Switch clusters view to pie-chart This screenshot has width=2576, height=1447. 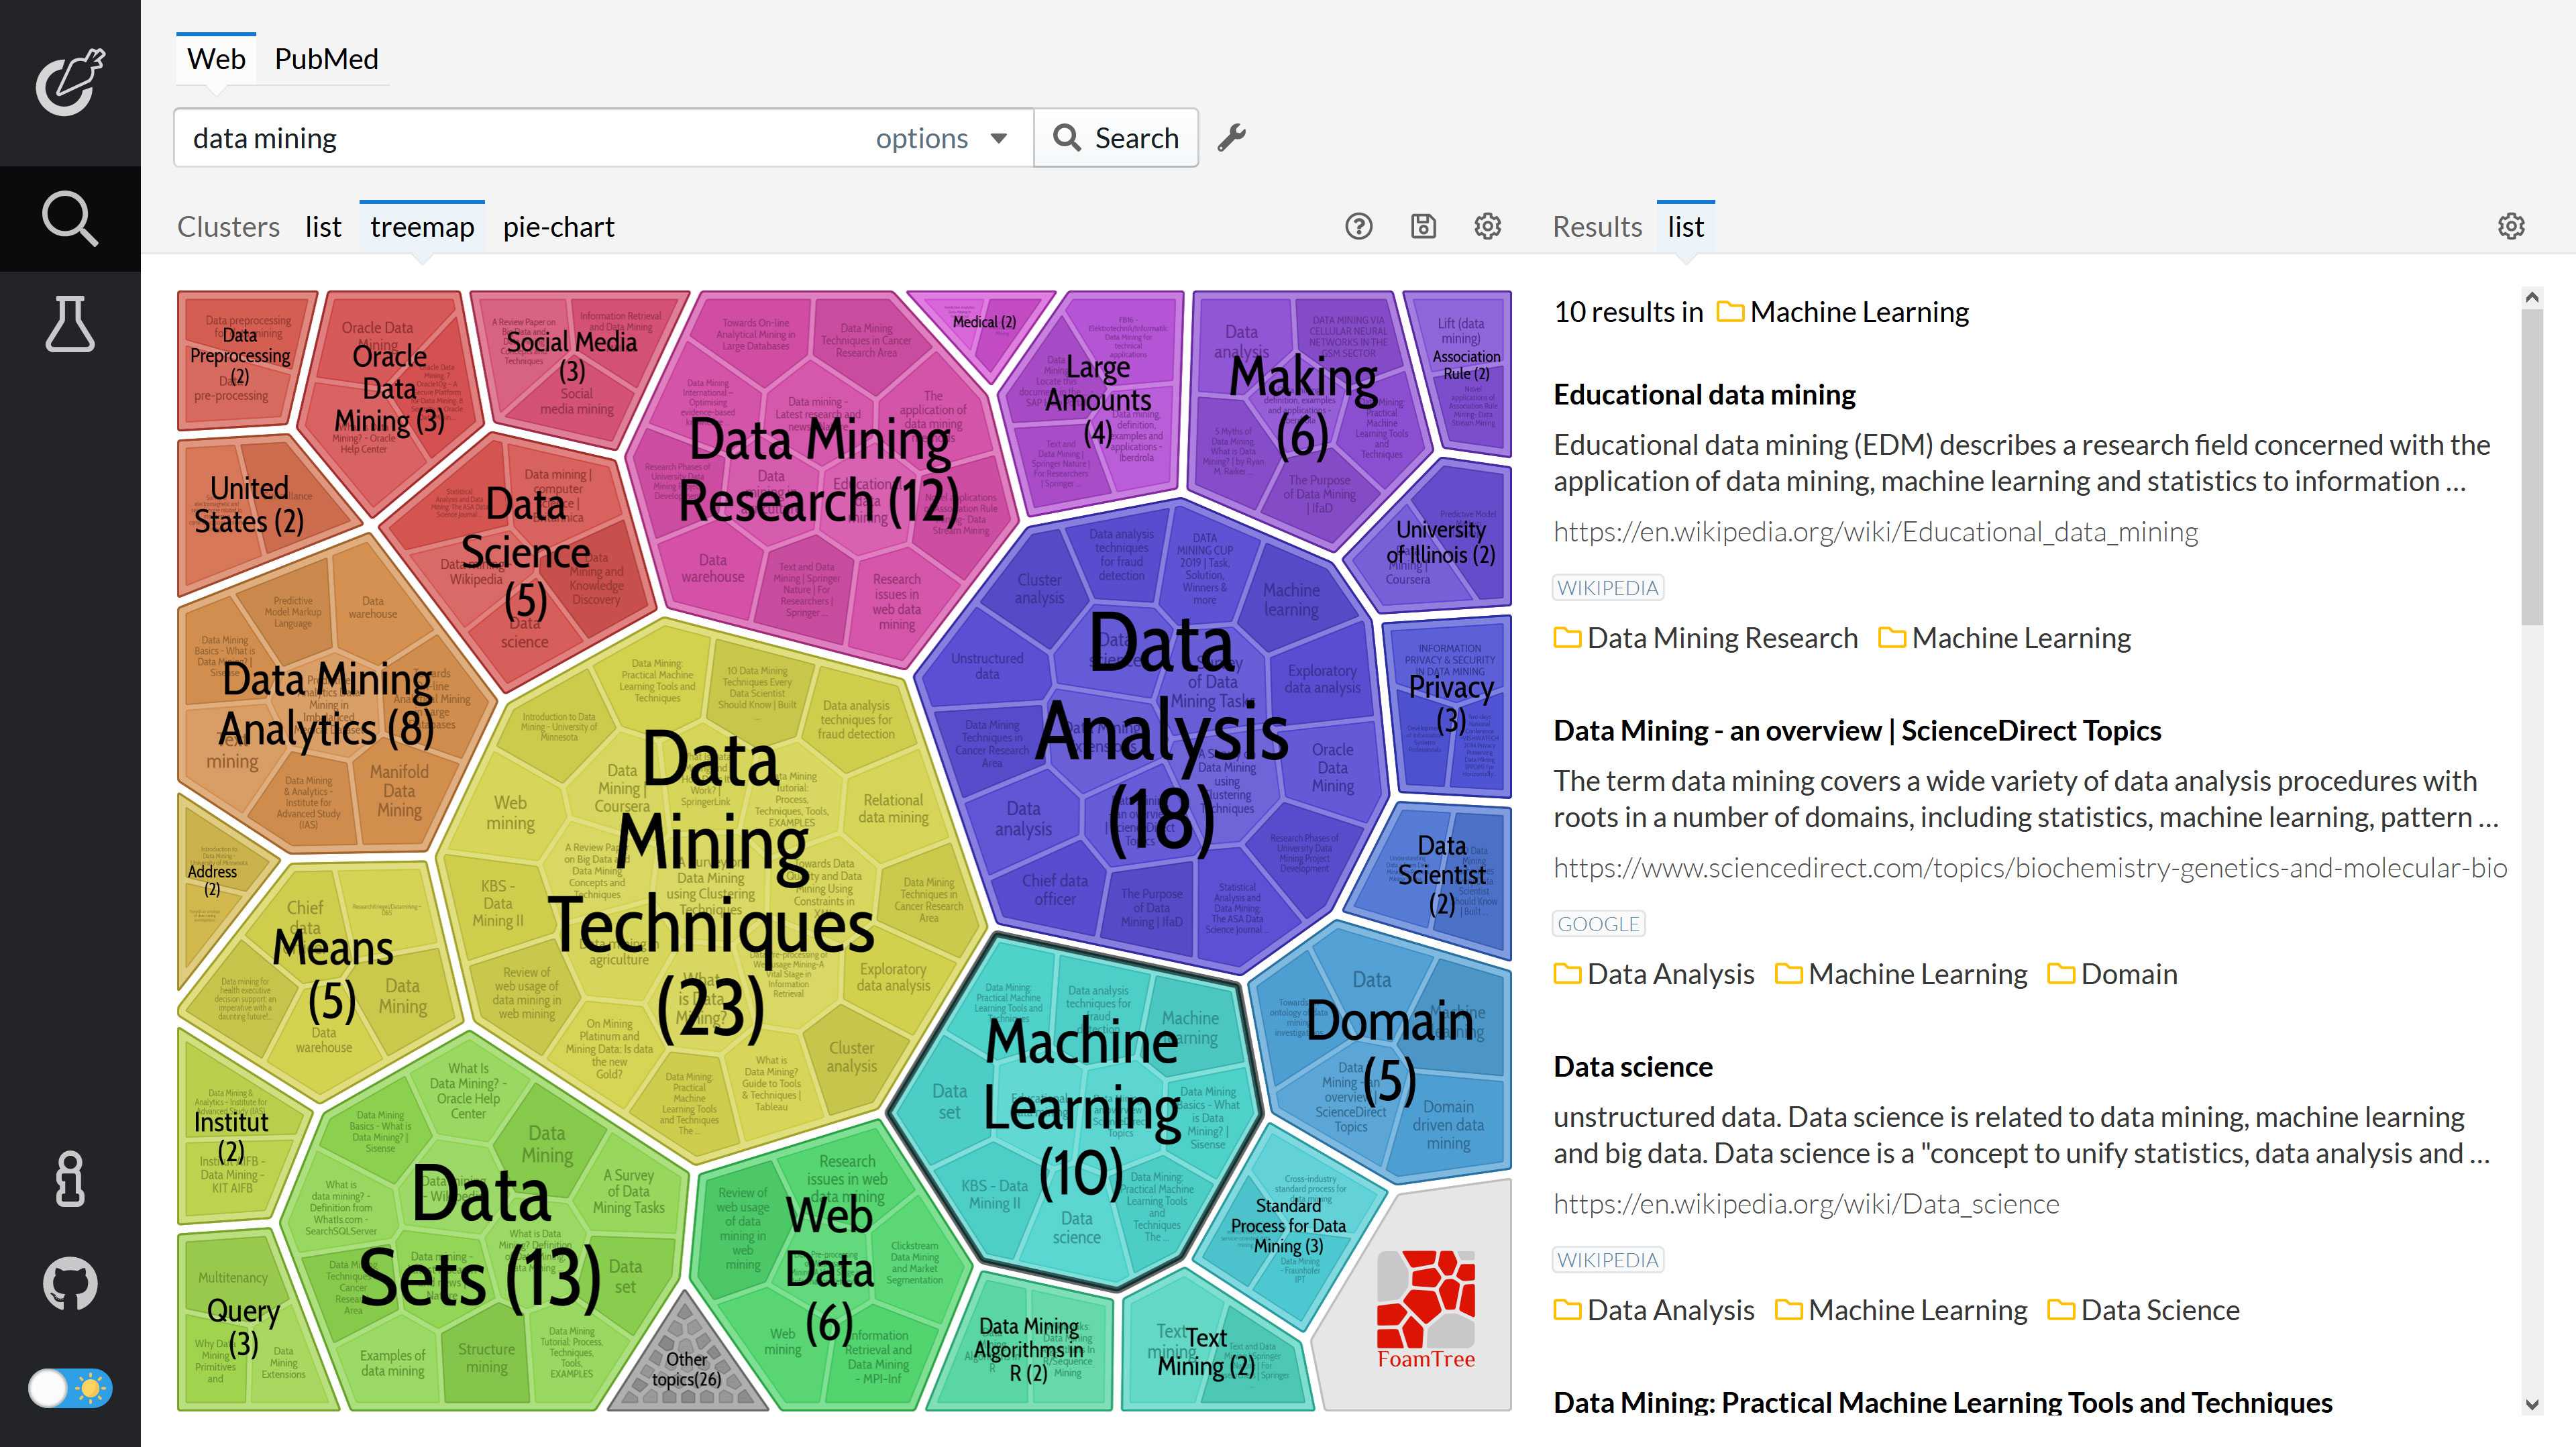pos(558,227)
